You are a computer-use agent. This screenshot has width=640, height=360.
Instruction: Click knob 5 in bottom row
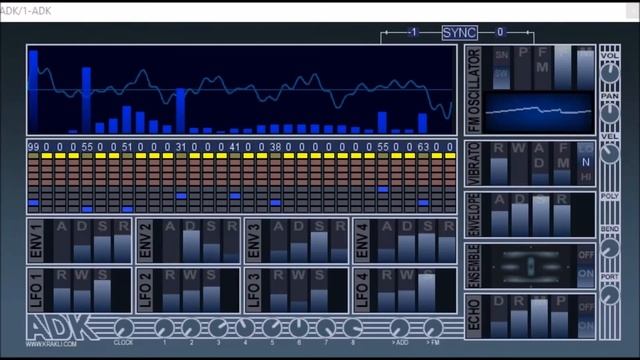point(272,328)
